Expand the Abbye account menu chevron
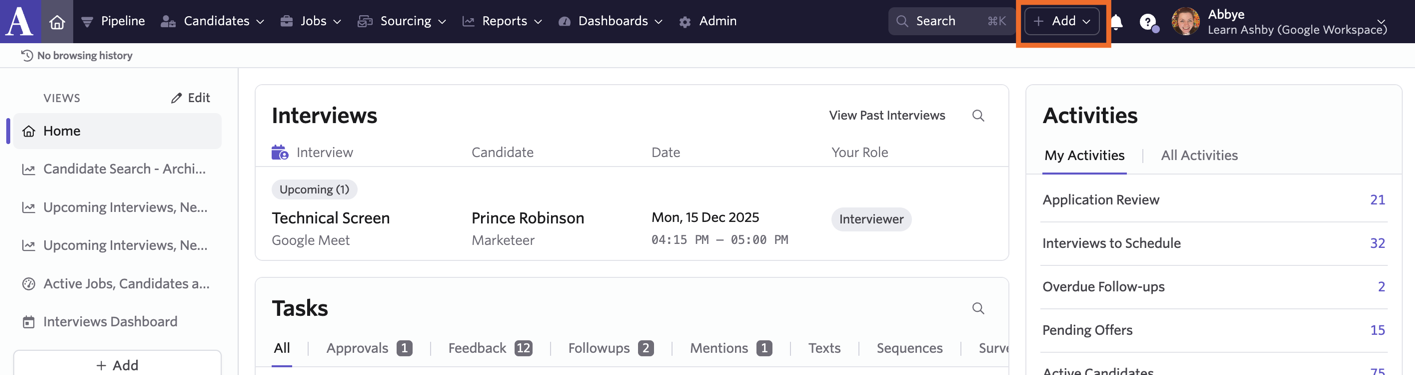The width and height of the screenshot is (1415, 375). (1382, 21)
